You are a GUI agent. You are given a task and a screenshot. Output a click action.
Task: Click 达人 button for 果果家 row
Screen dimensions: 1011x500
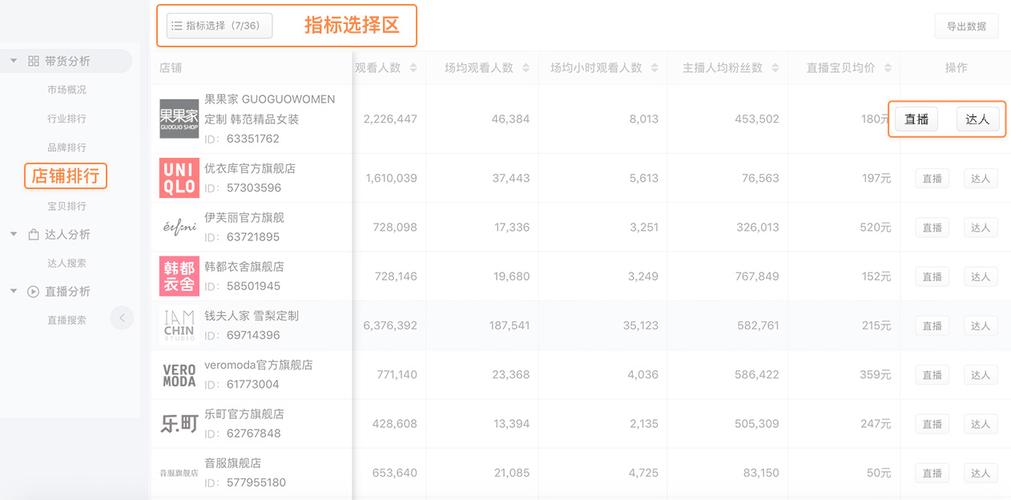[977, 119]
